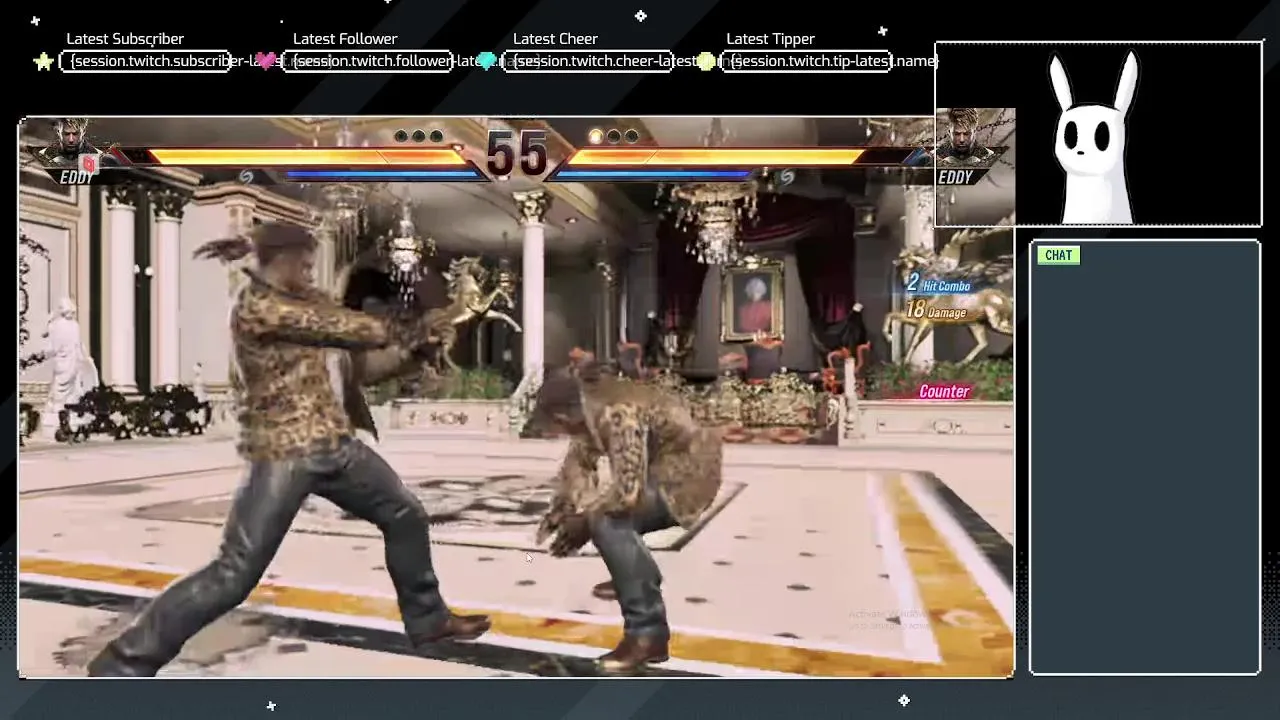Click the left player's health bar
Image resolution: width=1280 pixels, height=720 pixels.
pyautogui.click(x=300, y=156)
